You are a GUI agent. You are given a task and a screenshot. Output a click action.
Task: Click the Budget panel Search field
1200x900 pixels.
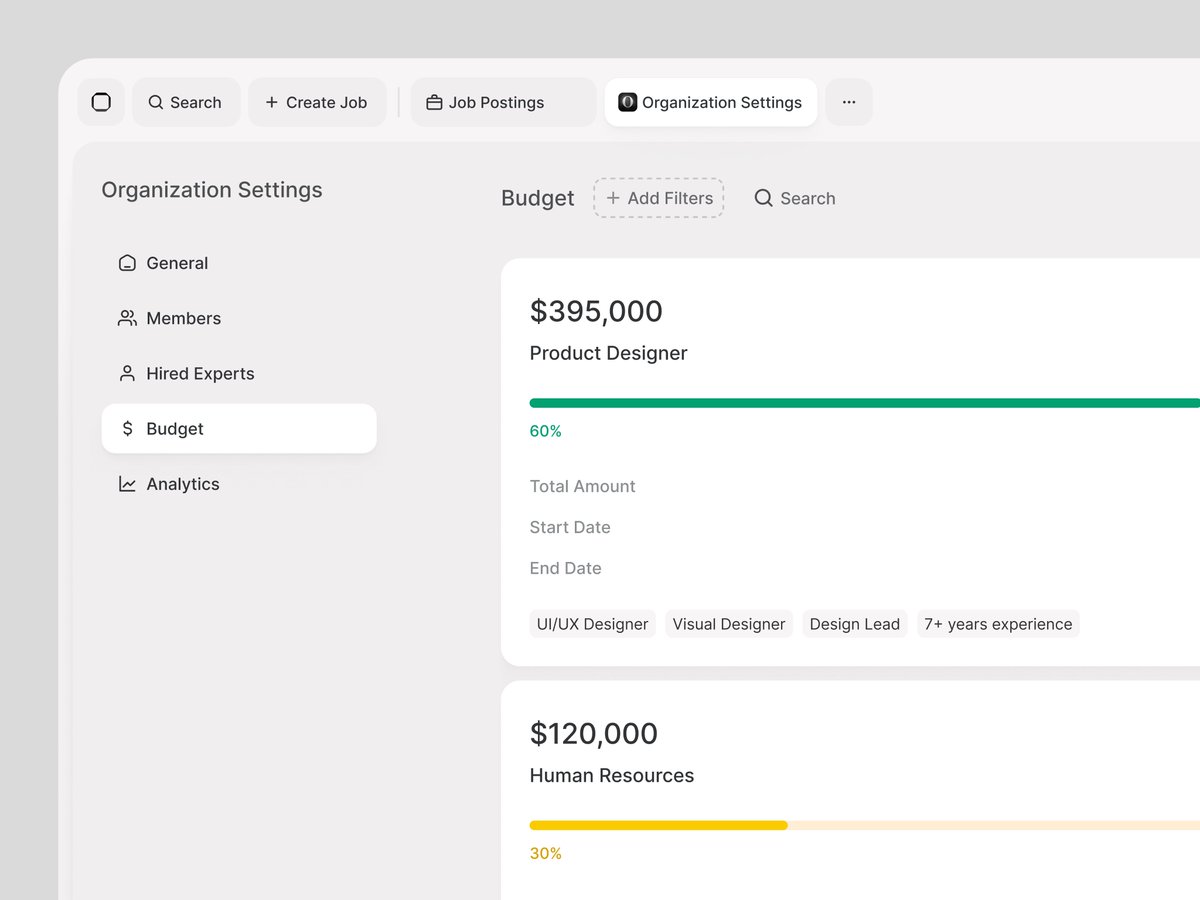tap(795, 198)
